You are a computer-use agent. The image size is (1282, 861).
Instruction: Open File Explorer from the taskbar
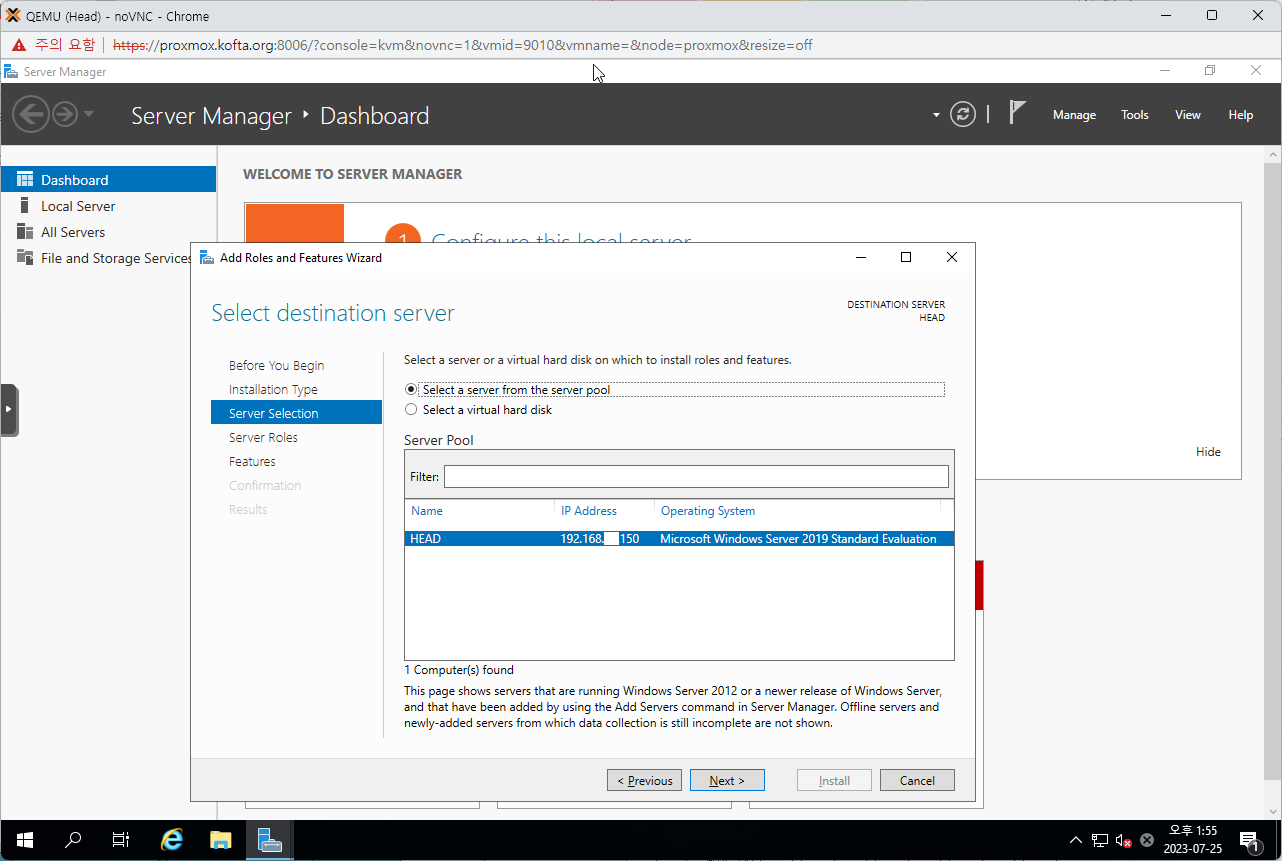tap(221, 840)
